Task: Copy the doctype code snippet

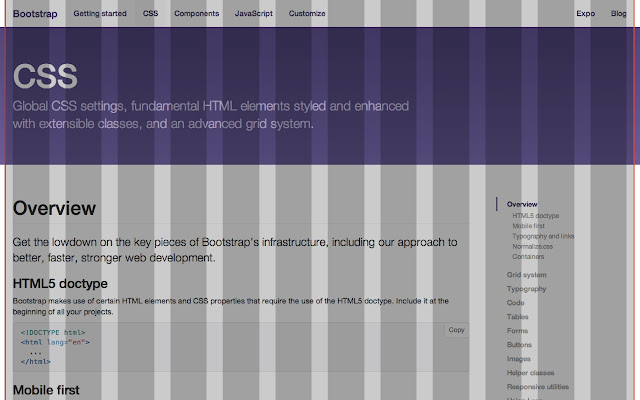Action: point(456,330)
